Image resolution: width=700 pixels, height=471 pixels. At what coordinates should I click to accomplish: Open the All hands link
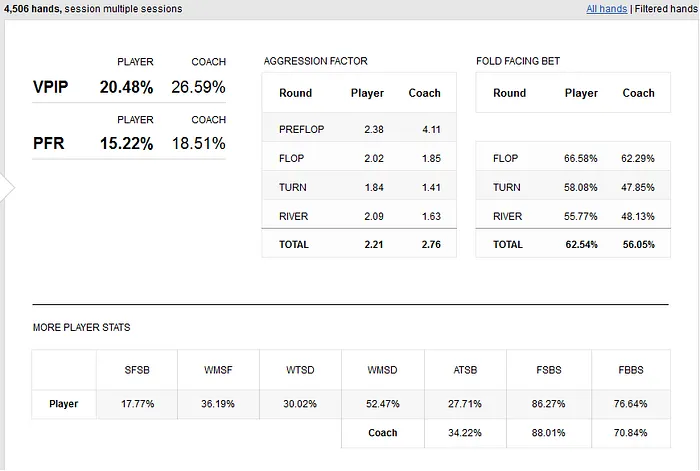point(606,9)
